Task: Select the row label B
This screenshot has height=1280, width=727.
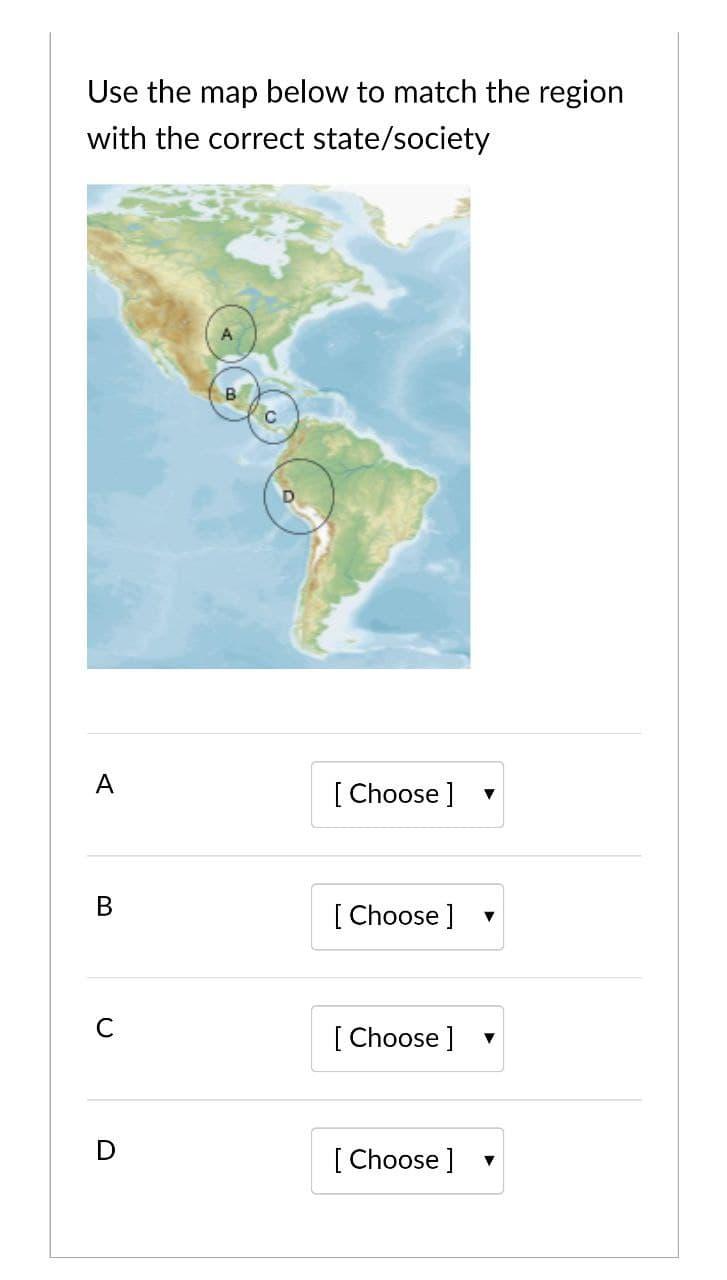Action: [104, 907]
